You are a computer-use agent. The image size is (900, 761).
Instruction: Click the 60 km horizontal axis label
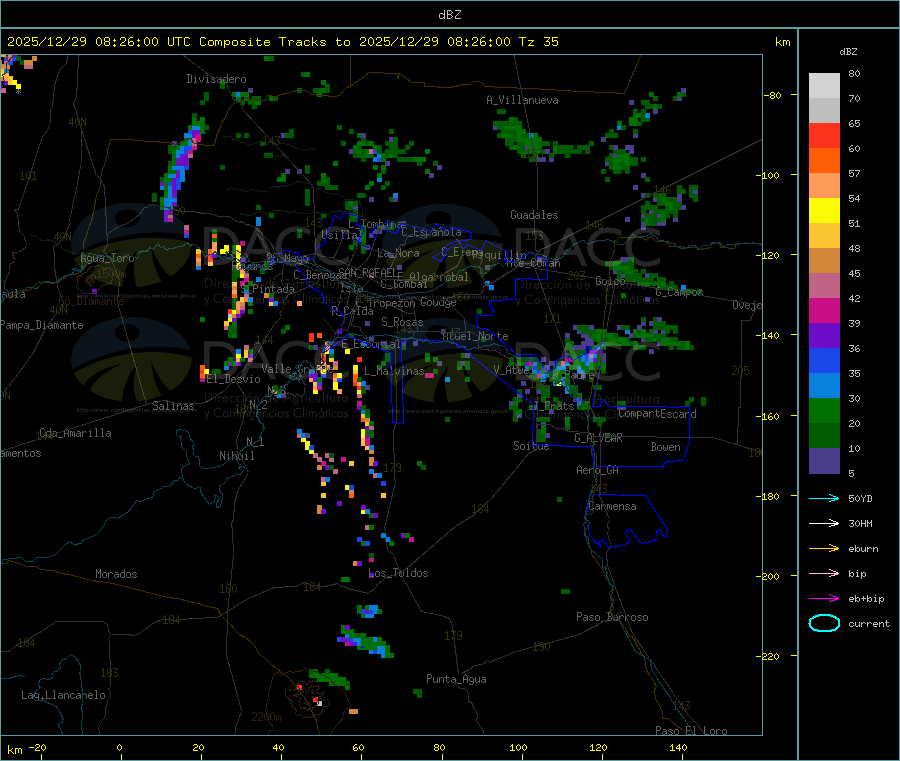[358, 747]
